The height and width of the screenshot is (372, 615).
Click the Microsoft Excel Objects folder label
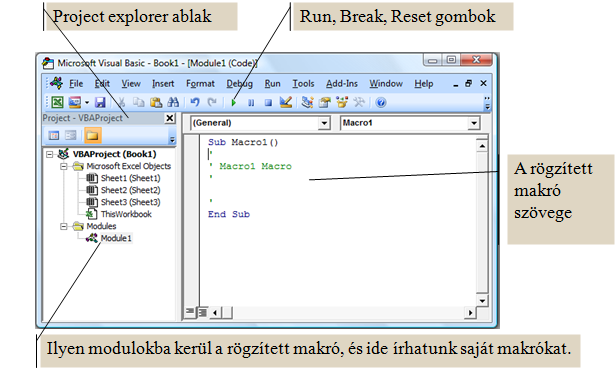click(x=129, y=166)
